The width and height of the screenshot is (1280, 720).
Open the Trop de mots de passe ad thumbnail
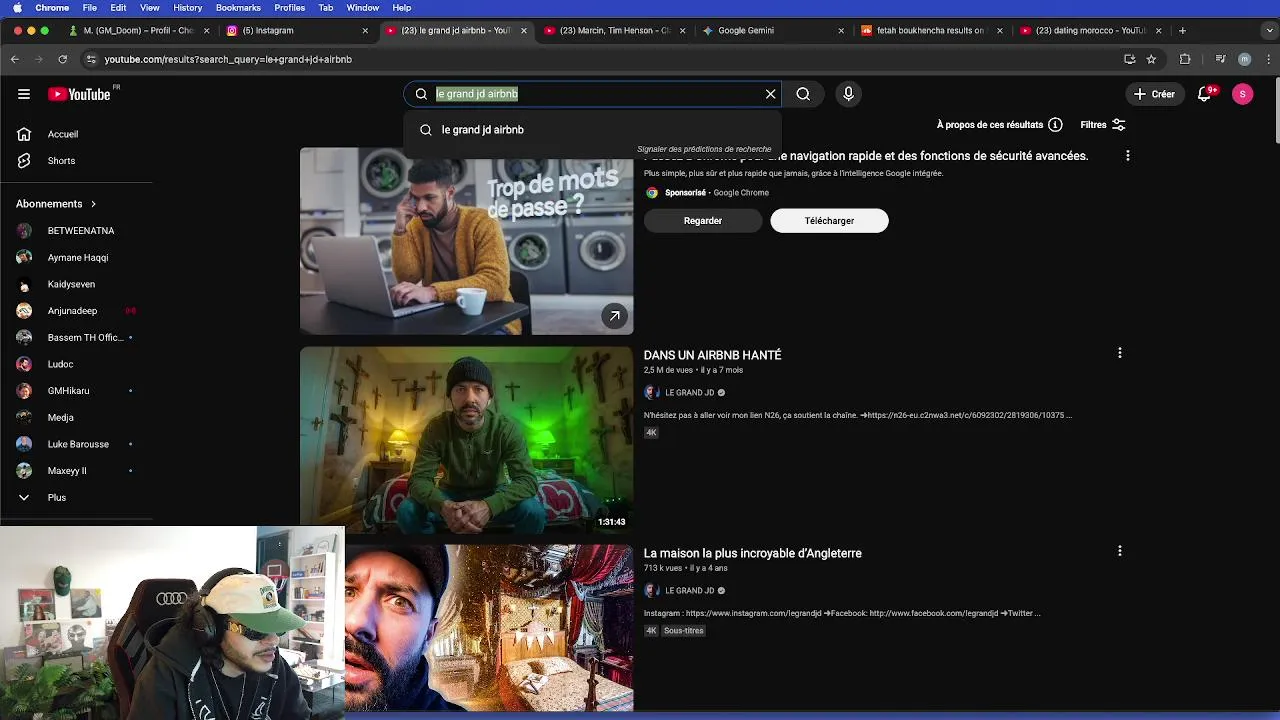click(x=466, y=241)
